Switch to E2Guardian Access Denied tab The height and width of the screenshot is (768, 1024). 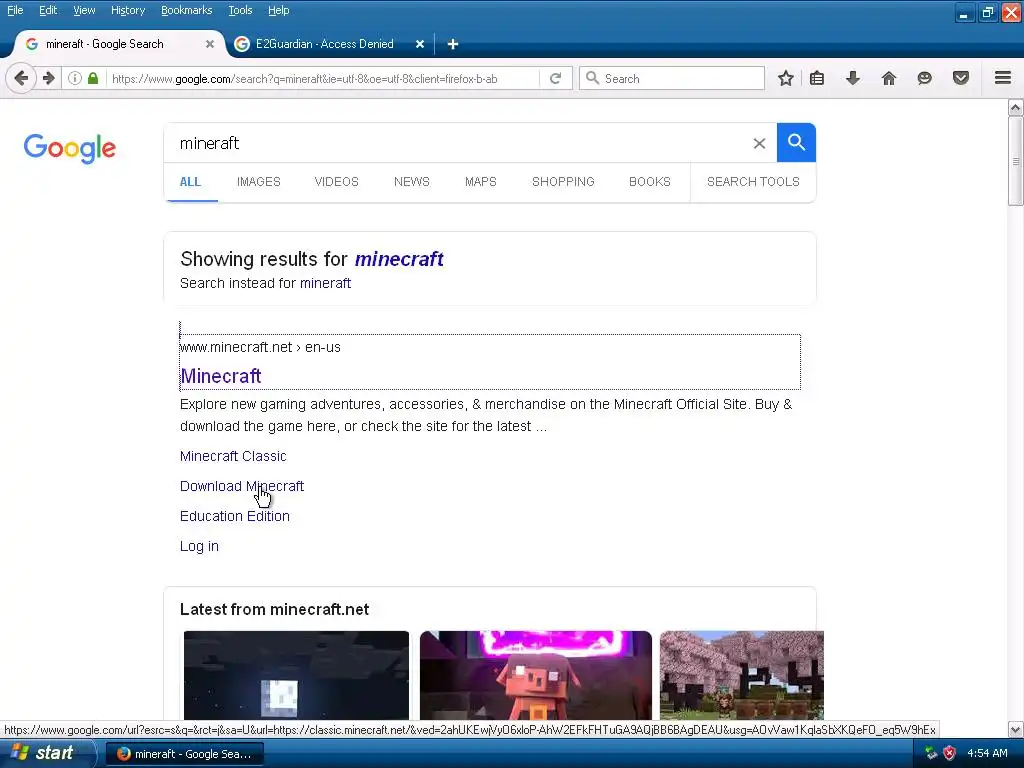[x=325, y=44]
